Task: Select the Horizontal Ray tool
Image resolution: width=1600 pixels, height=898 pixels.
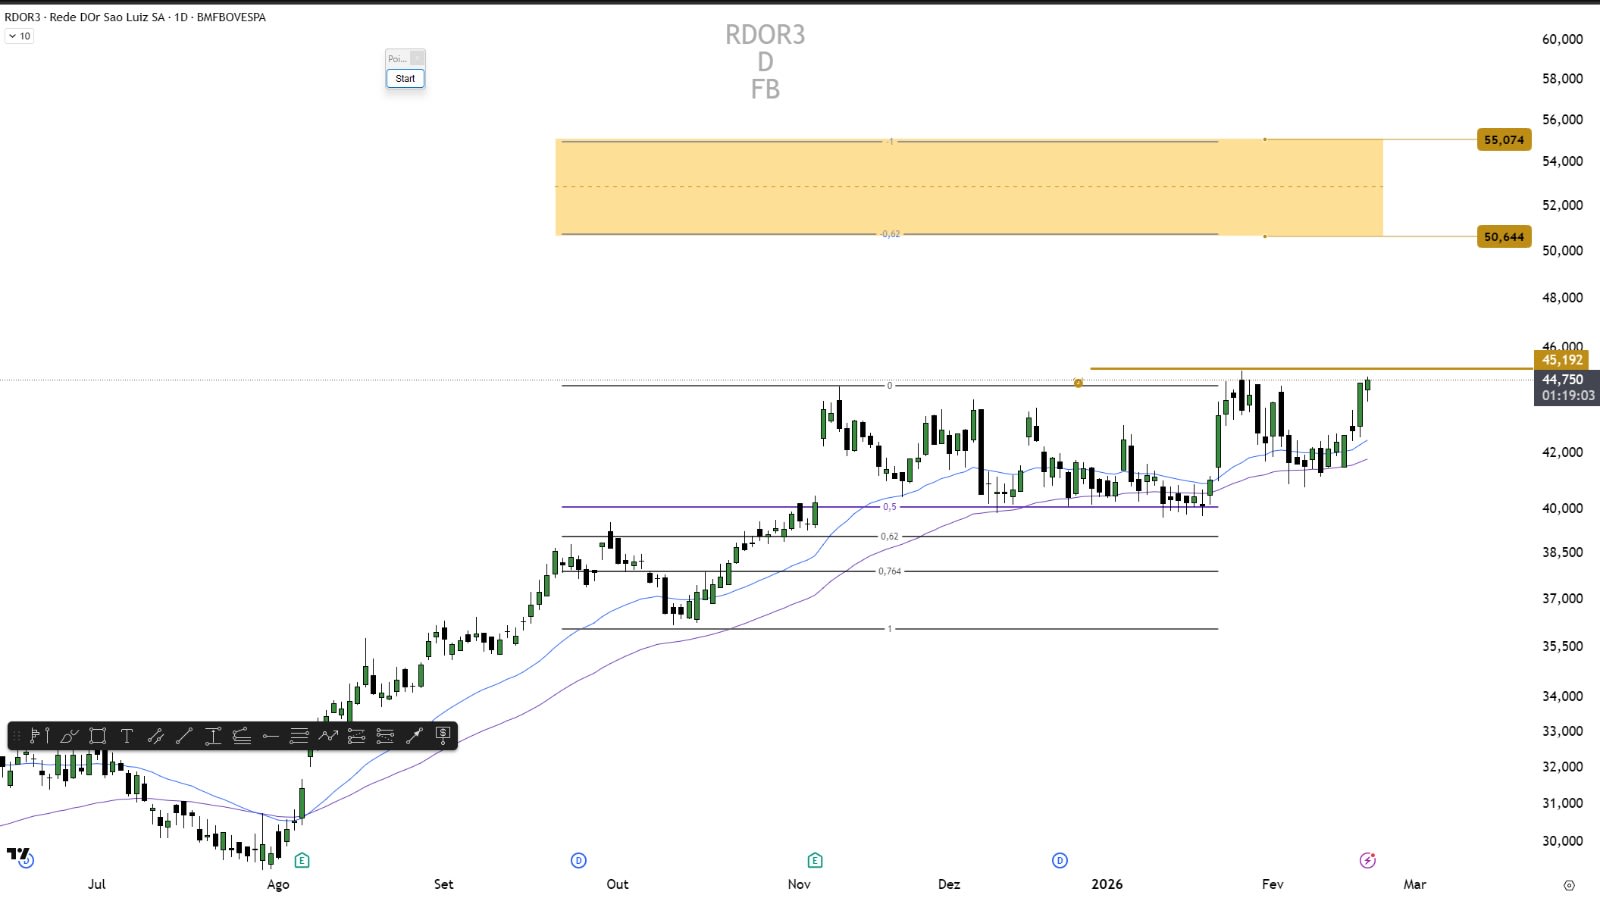Action: (270, 736)
